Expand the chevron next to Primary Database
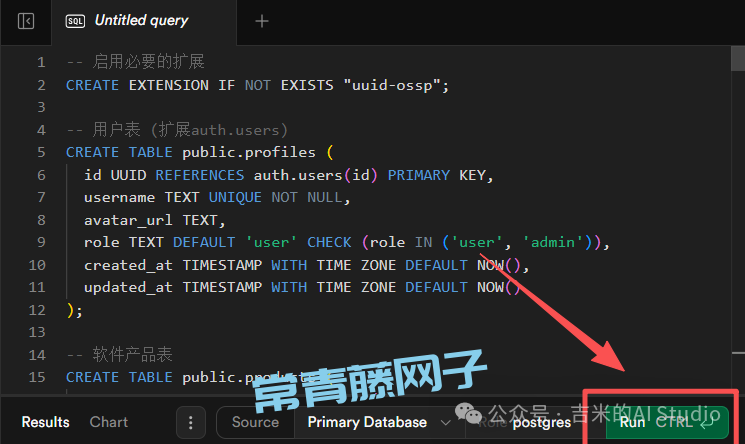Screen dimensions: 745x444 coord(445,422)
